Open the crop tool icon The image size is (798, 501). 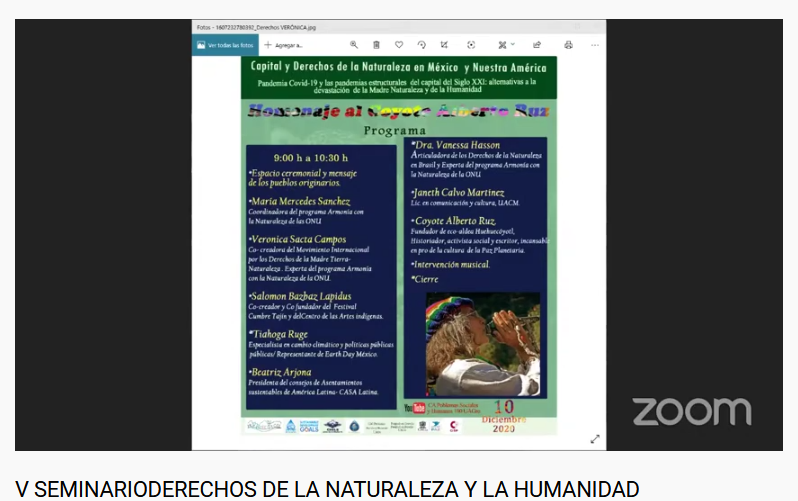coord(444,45)
